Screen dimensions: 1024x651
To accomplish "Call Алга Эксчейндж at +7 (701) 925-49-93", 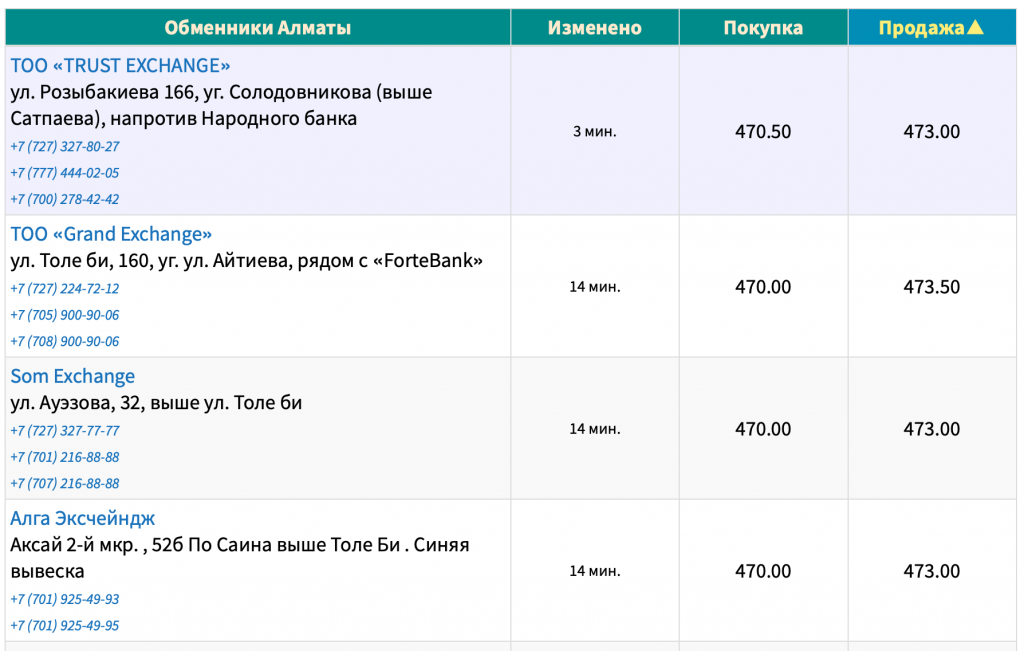I will point(65,599).
